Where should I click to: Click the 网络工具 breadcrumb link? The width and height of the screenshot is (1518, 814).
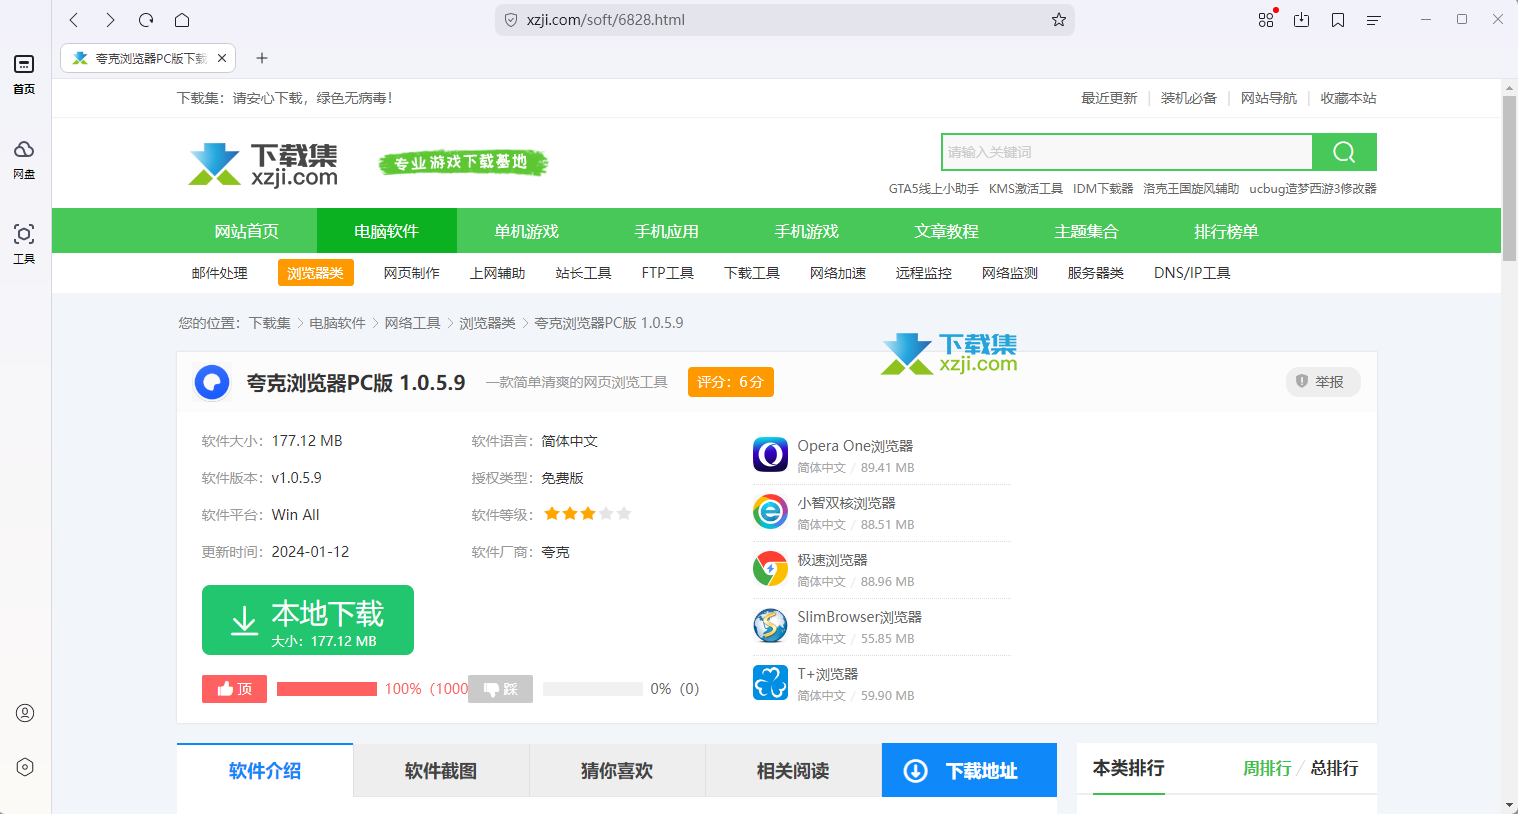click(x=412, y=323)
